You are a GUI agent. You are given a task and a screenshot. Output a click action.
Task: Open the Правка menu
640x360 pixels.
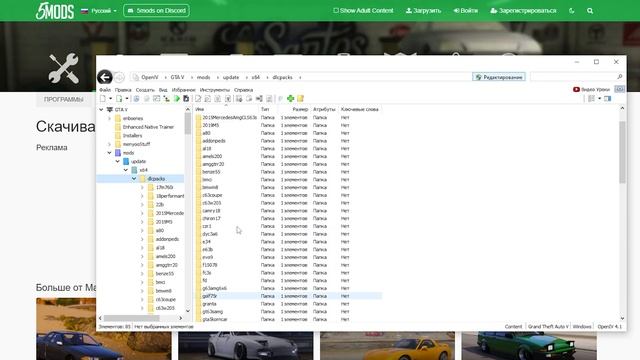click(x=123, y=90)
